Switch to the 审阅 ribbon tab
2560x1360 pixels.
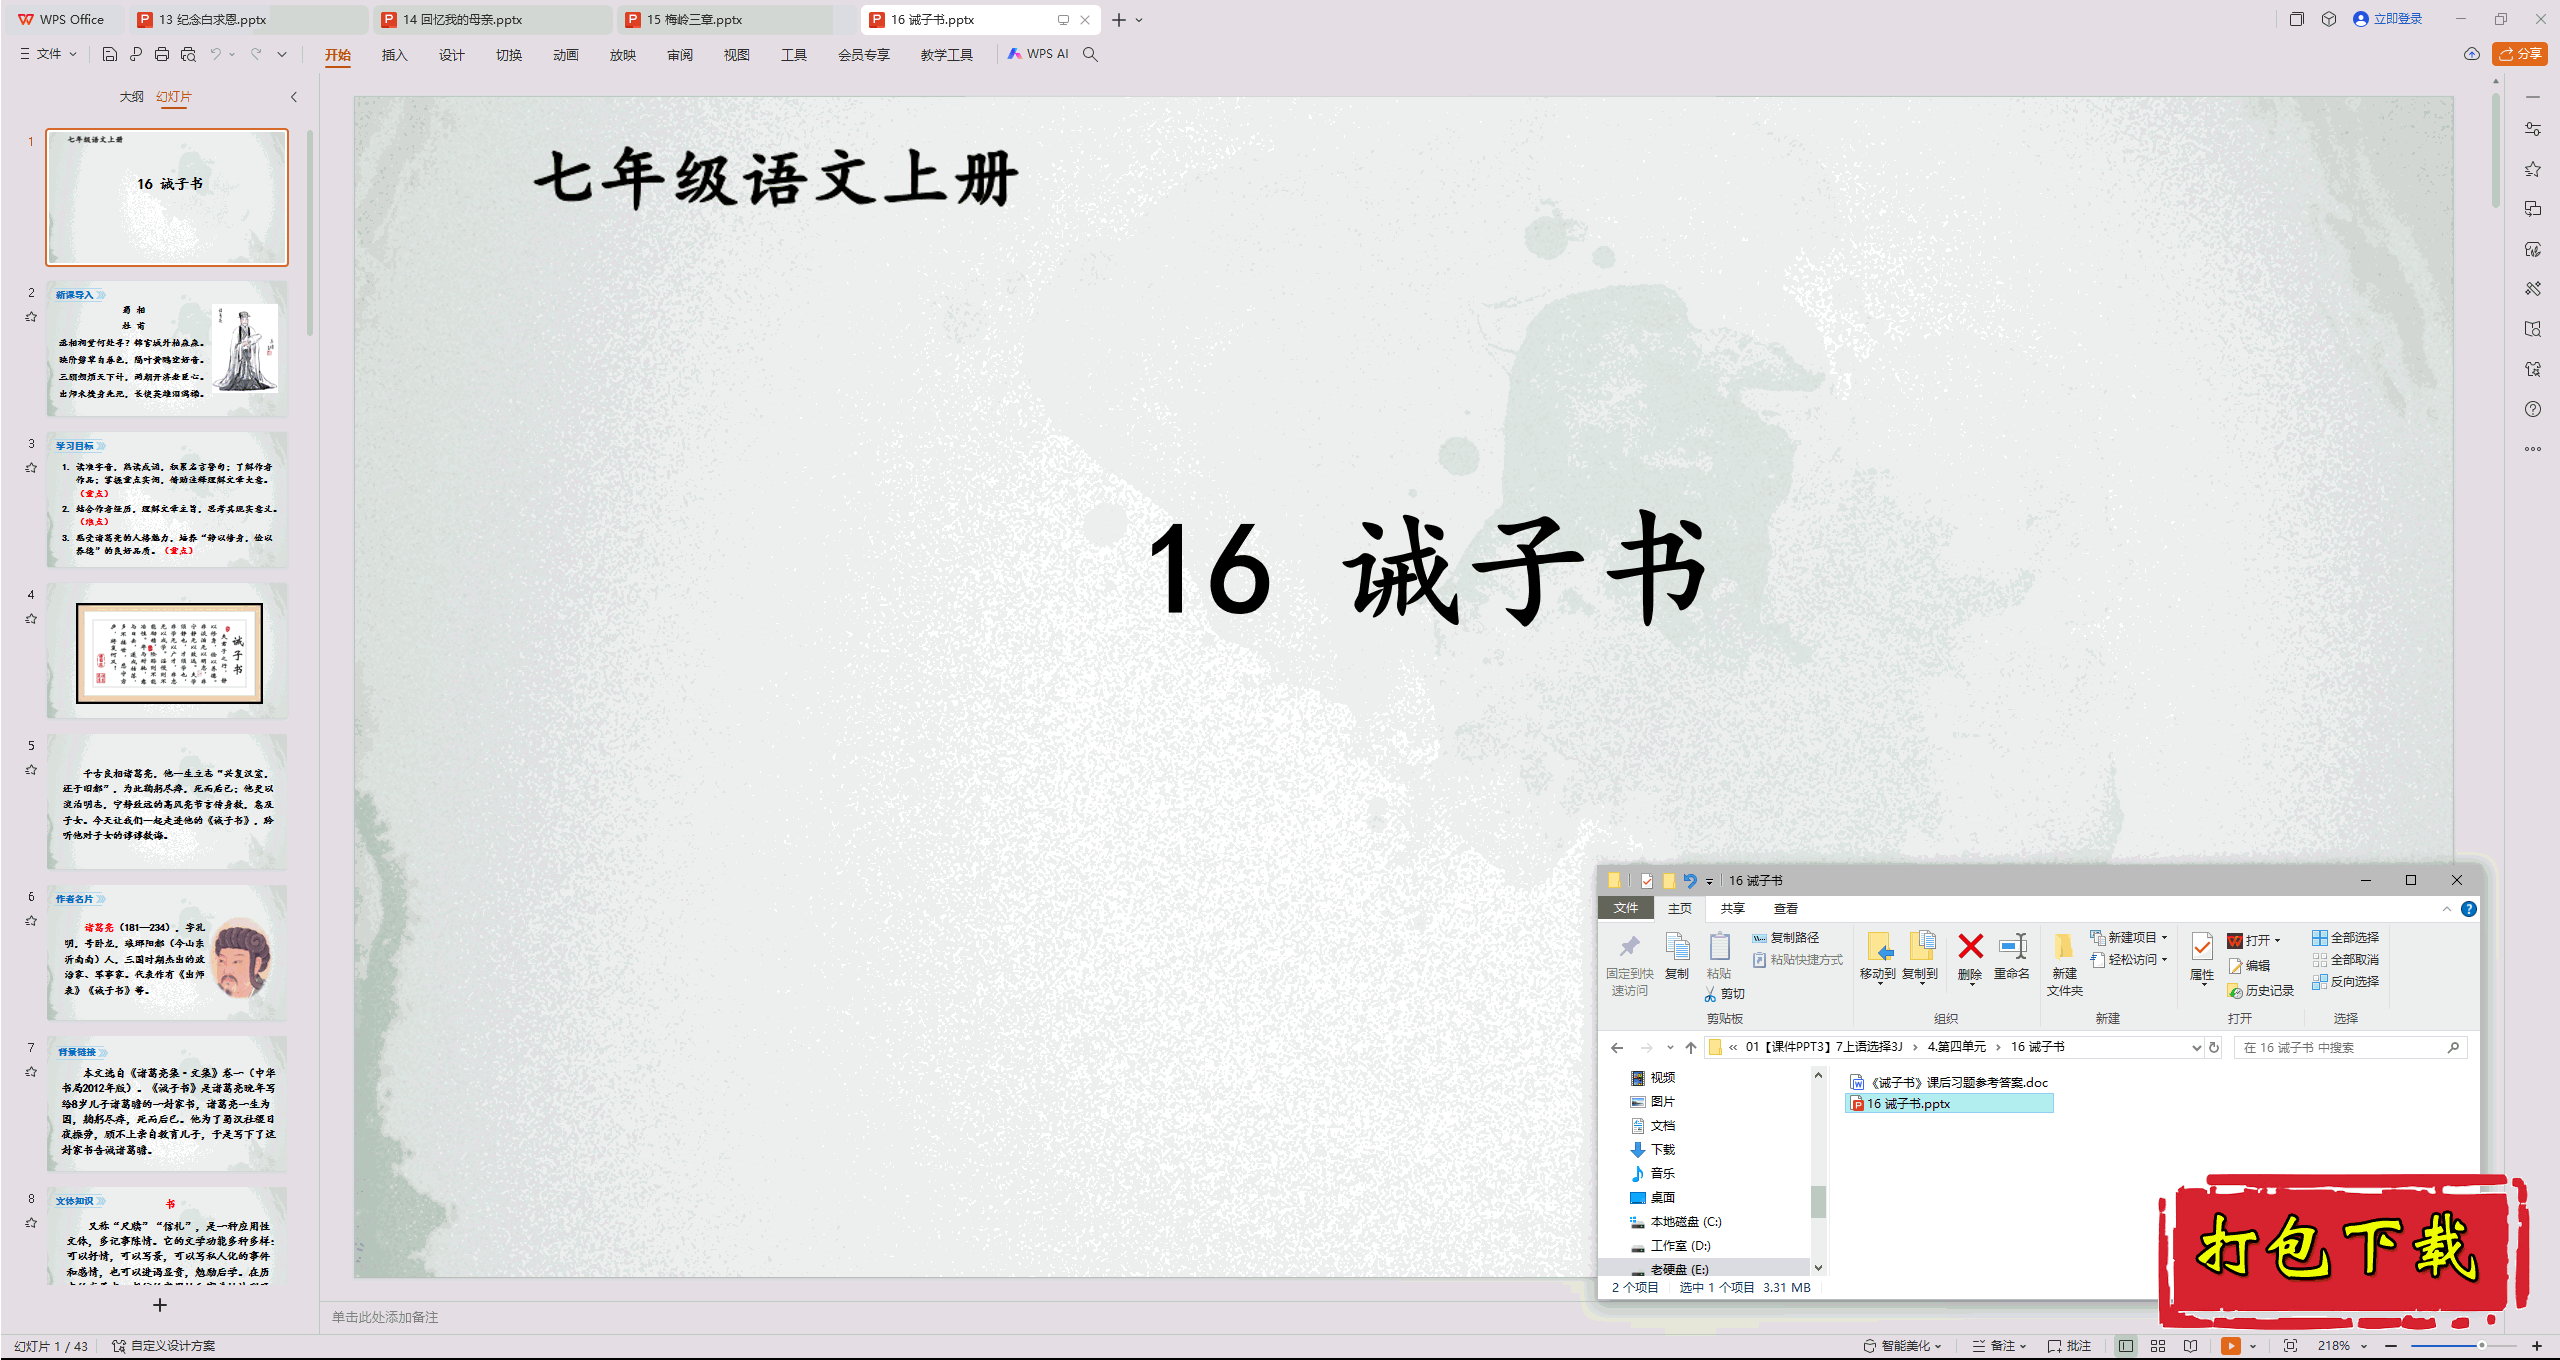(x=680, y=55)
